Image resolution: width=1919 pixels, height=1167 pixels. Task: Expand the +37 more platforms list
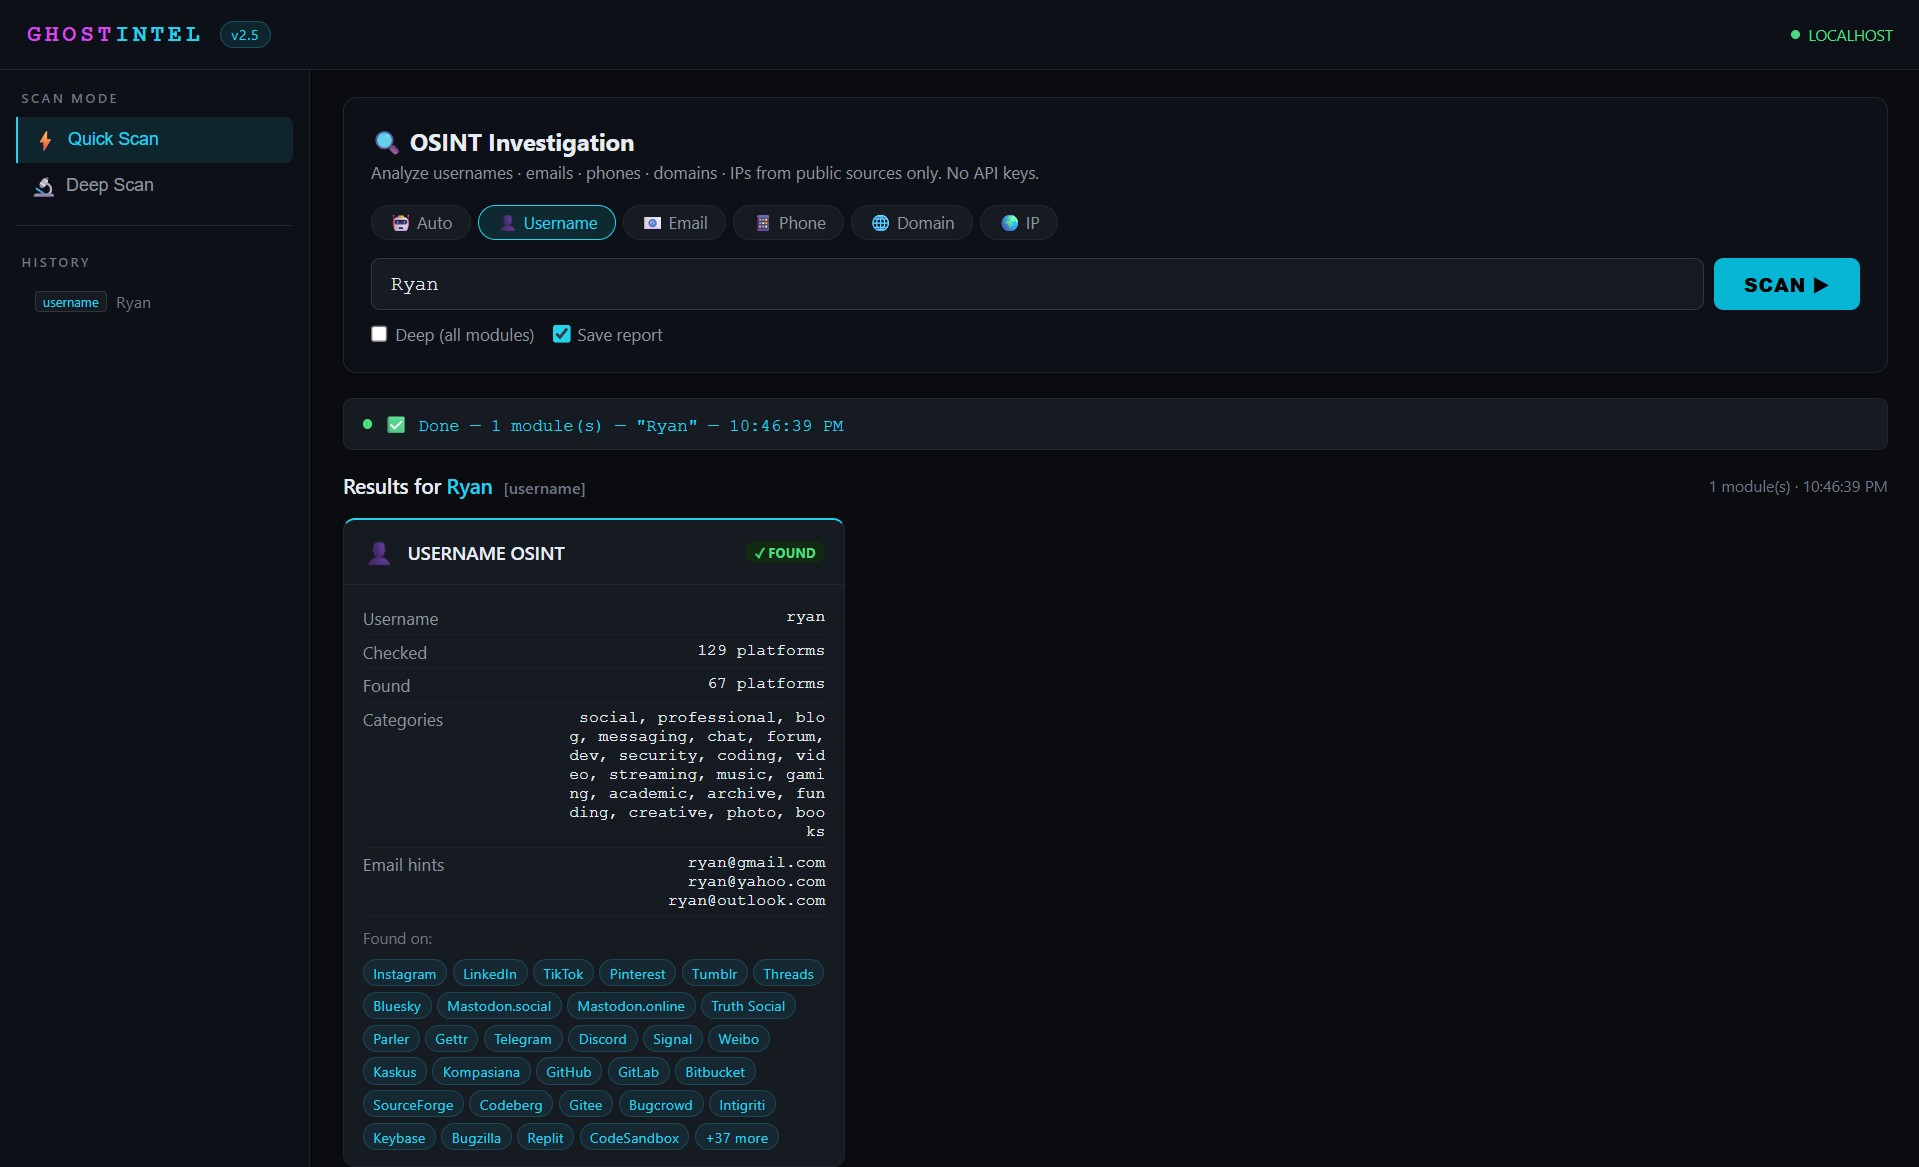pyautogui.click(x=737, y=1138)
